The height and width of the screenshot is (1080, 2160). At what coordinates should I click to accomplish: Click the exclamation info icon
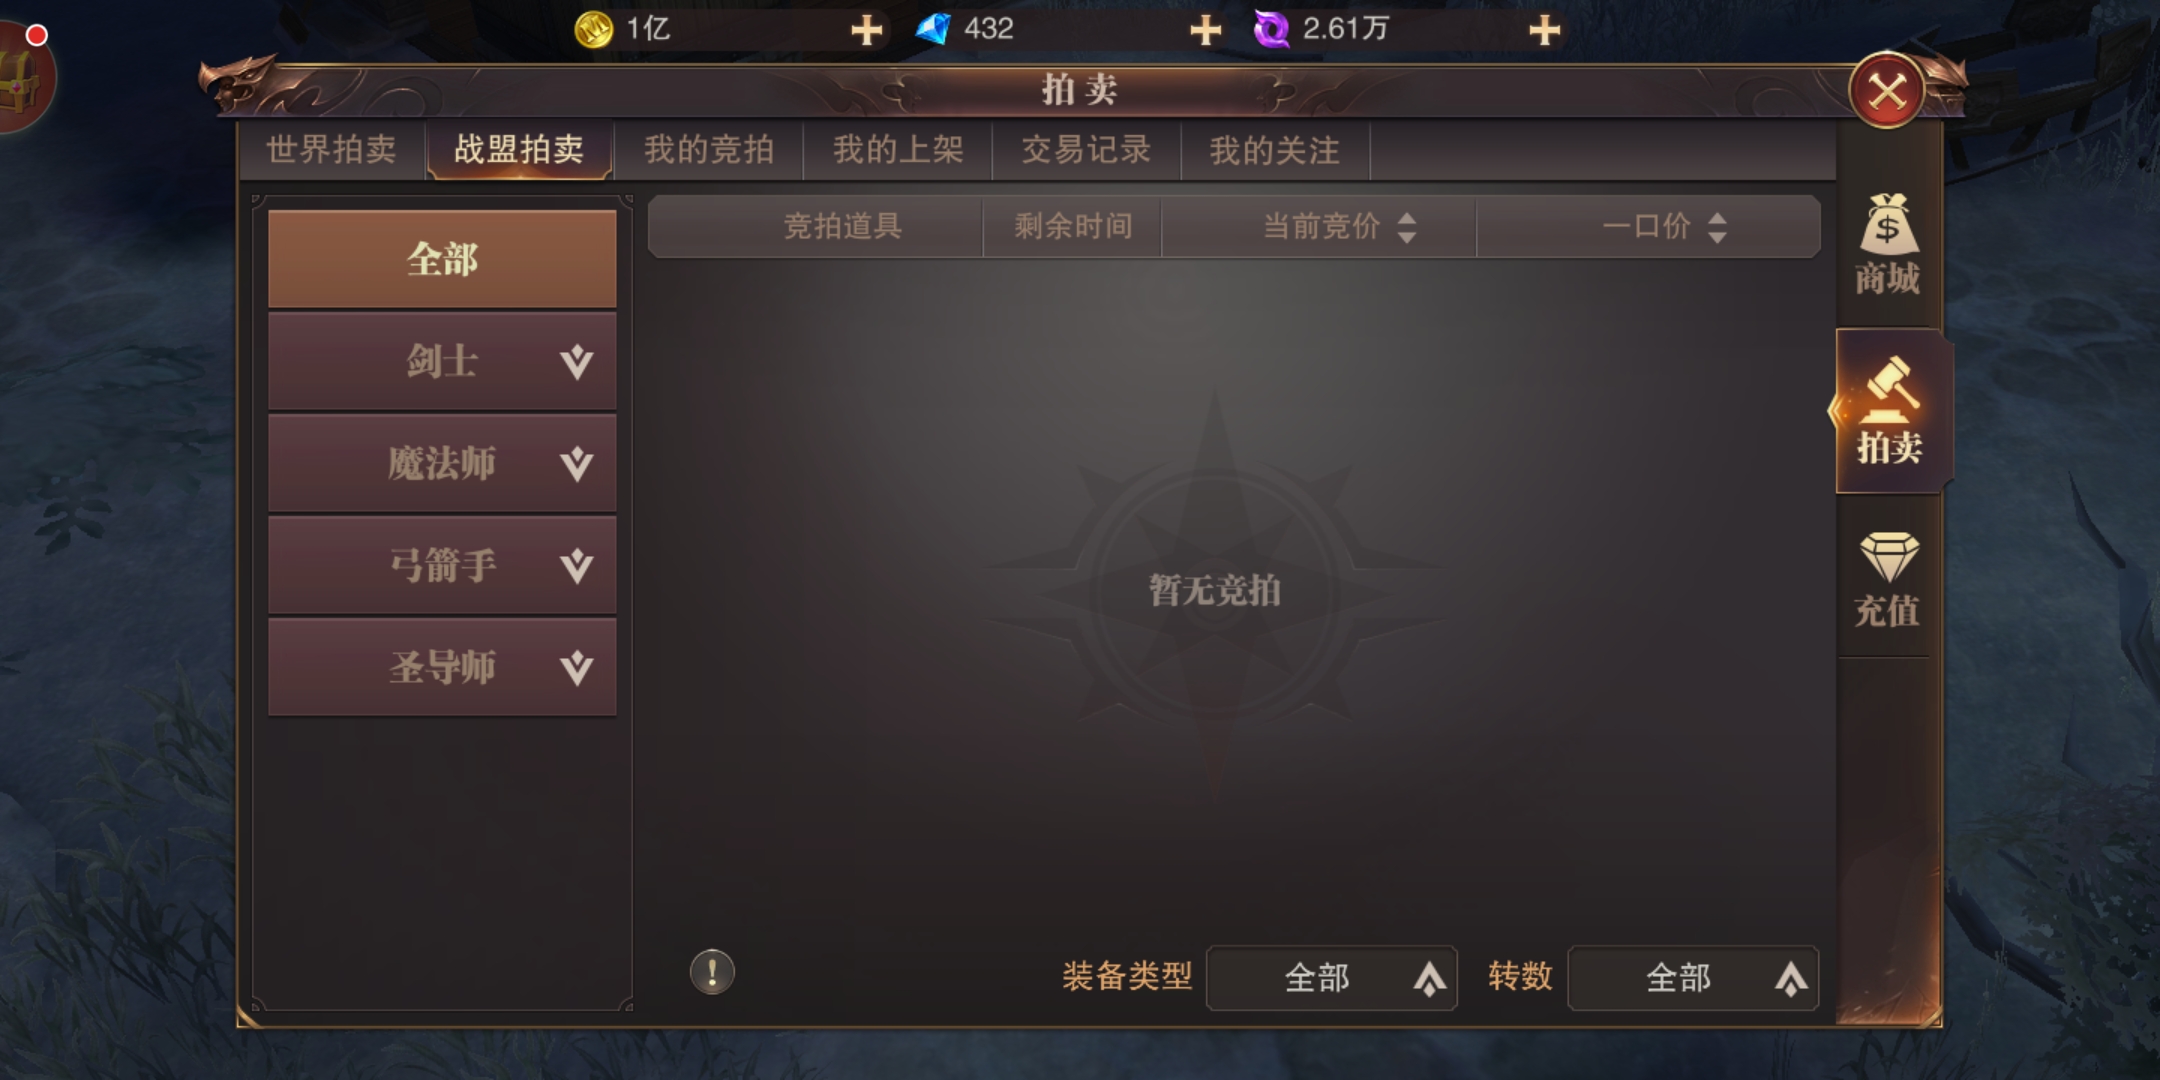712,972
